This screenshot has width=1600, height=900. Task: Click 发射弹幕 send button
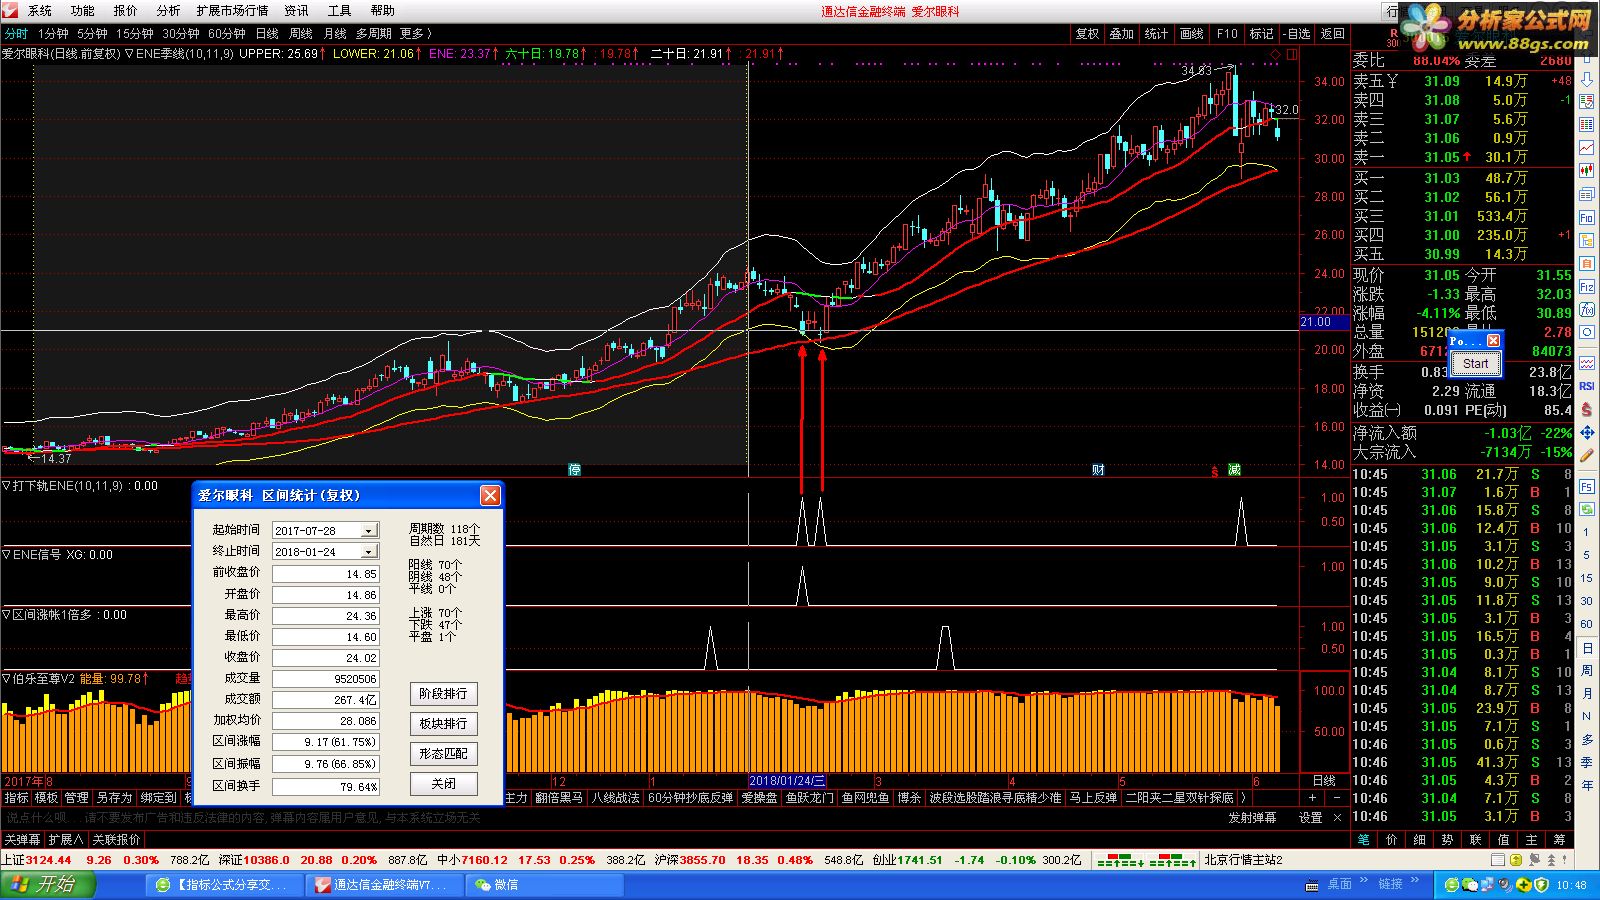pos(1253,818)
